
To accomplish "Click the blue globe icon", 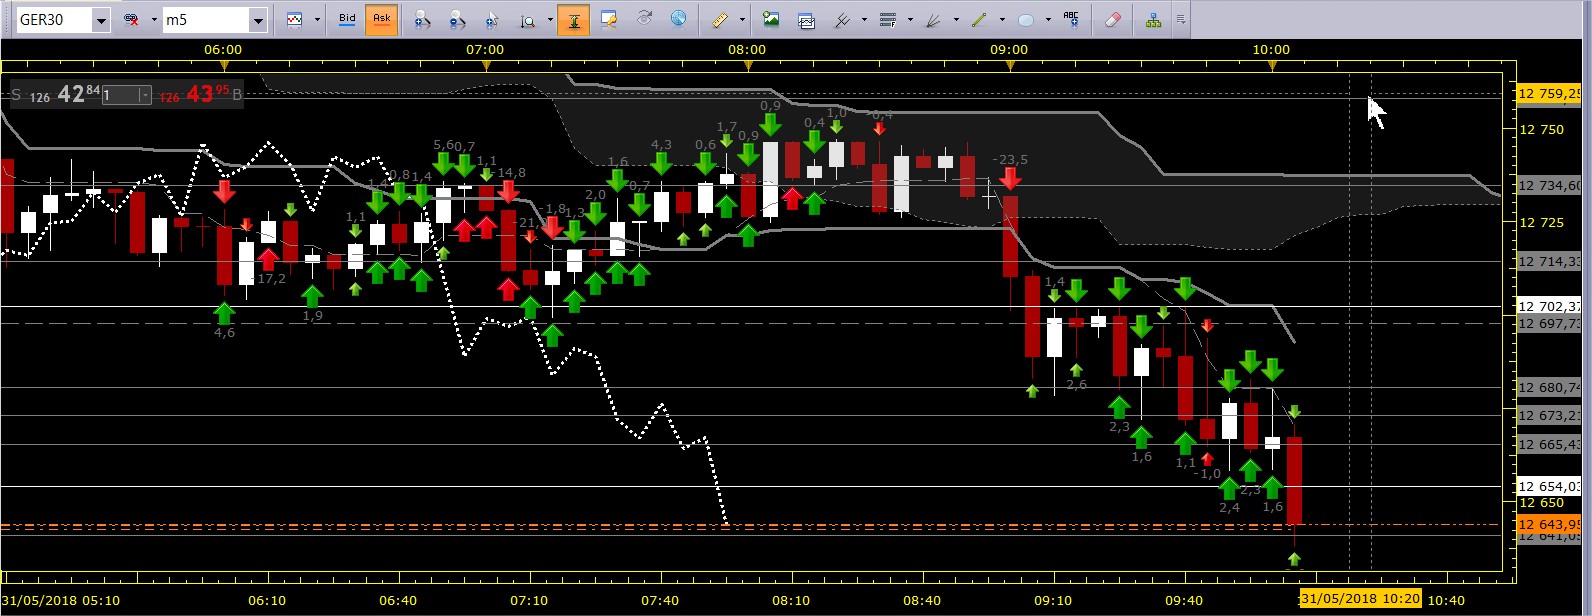I will pyautogui.click(x=678, y=19).
